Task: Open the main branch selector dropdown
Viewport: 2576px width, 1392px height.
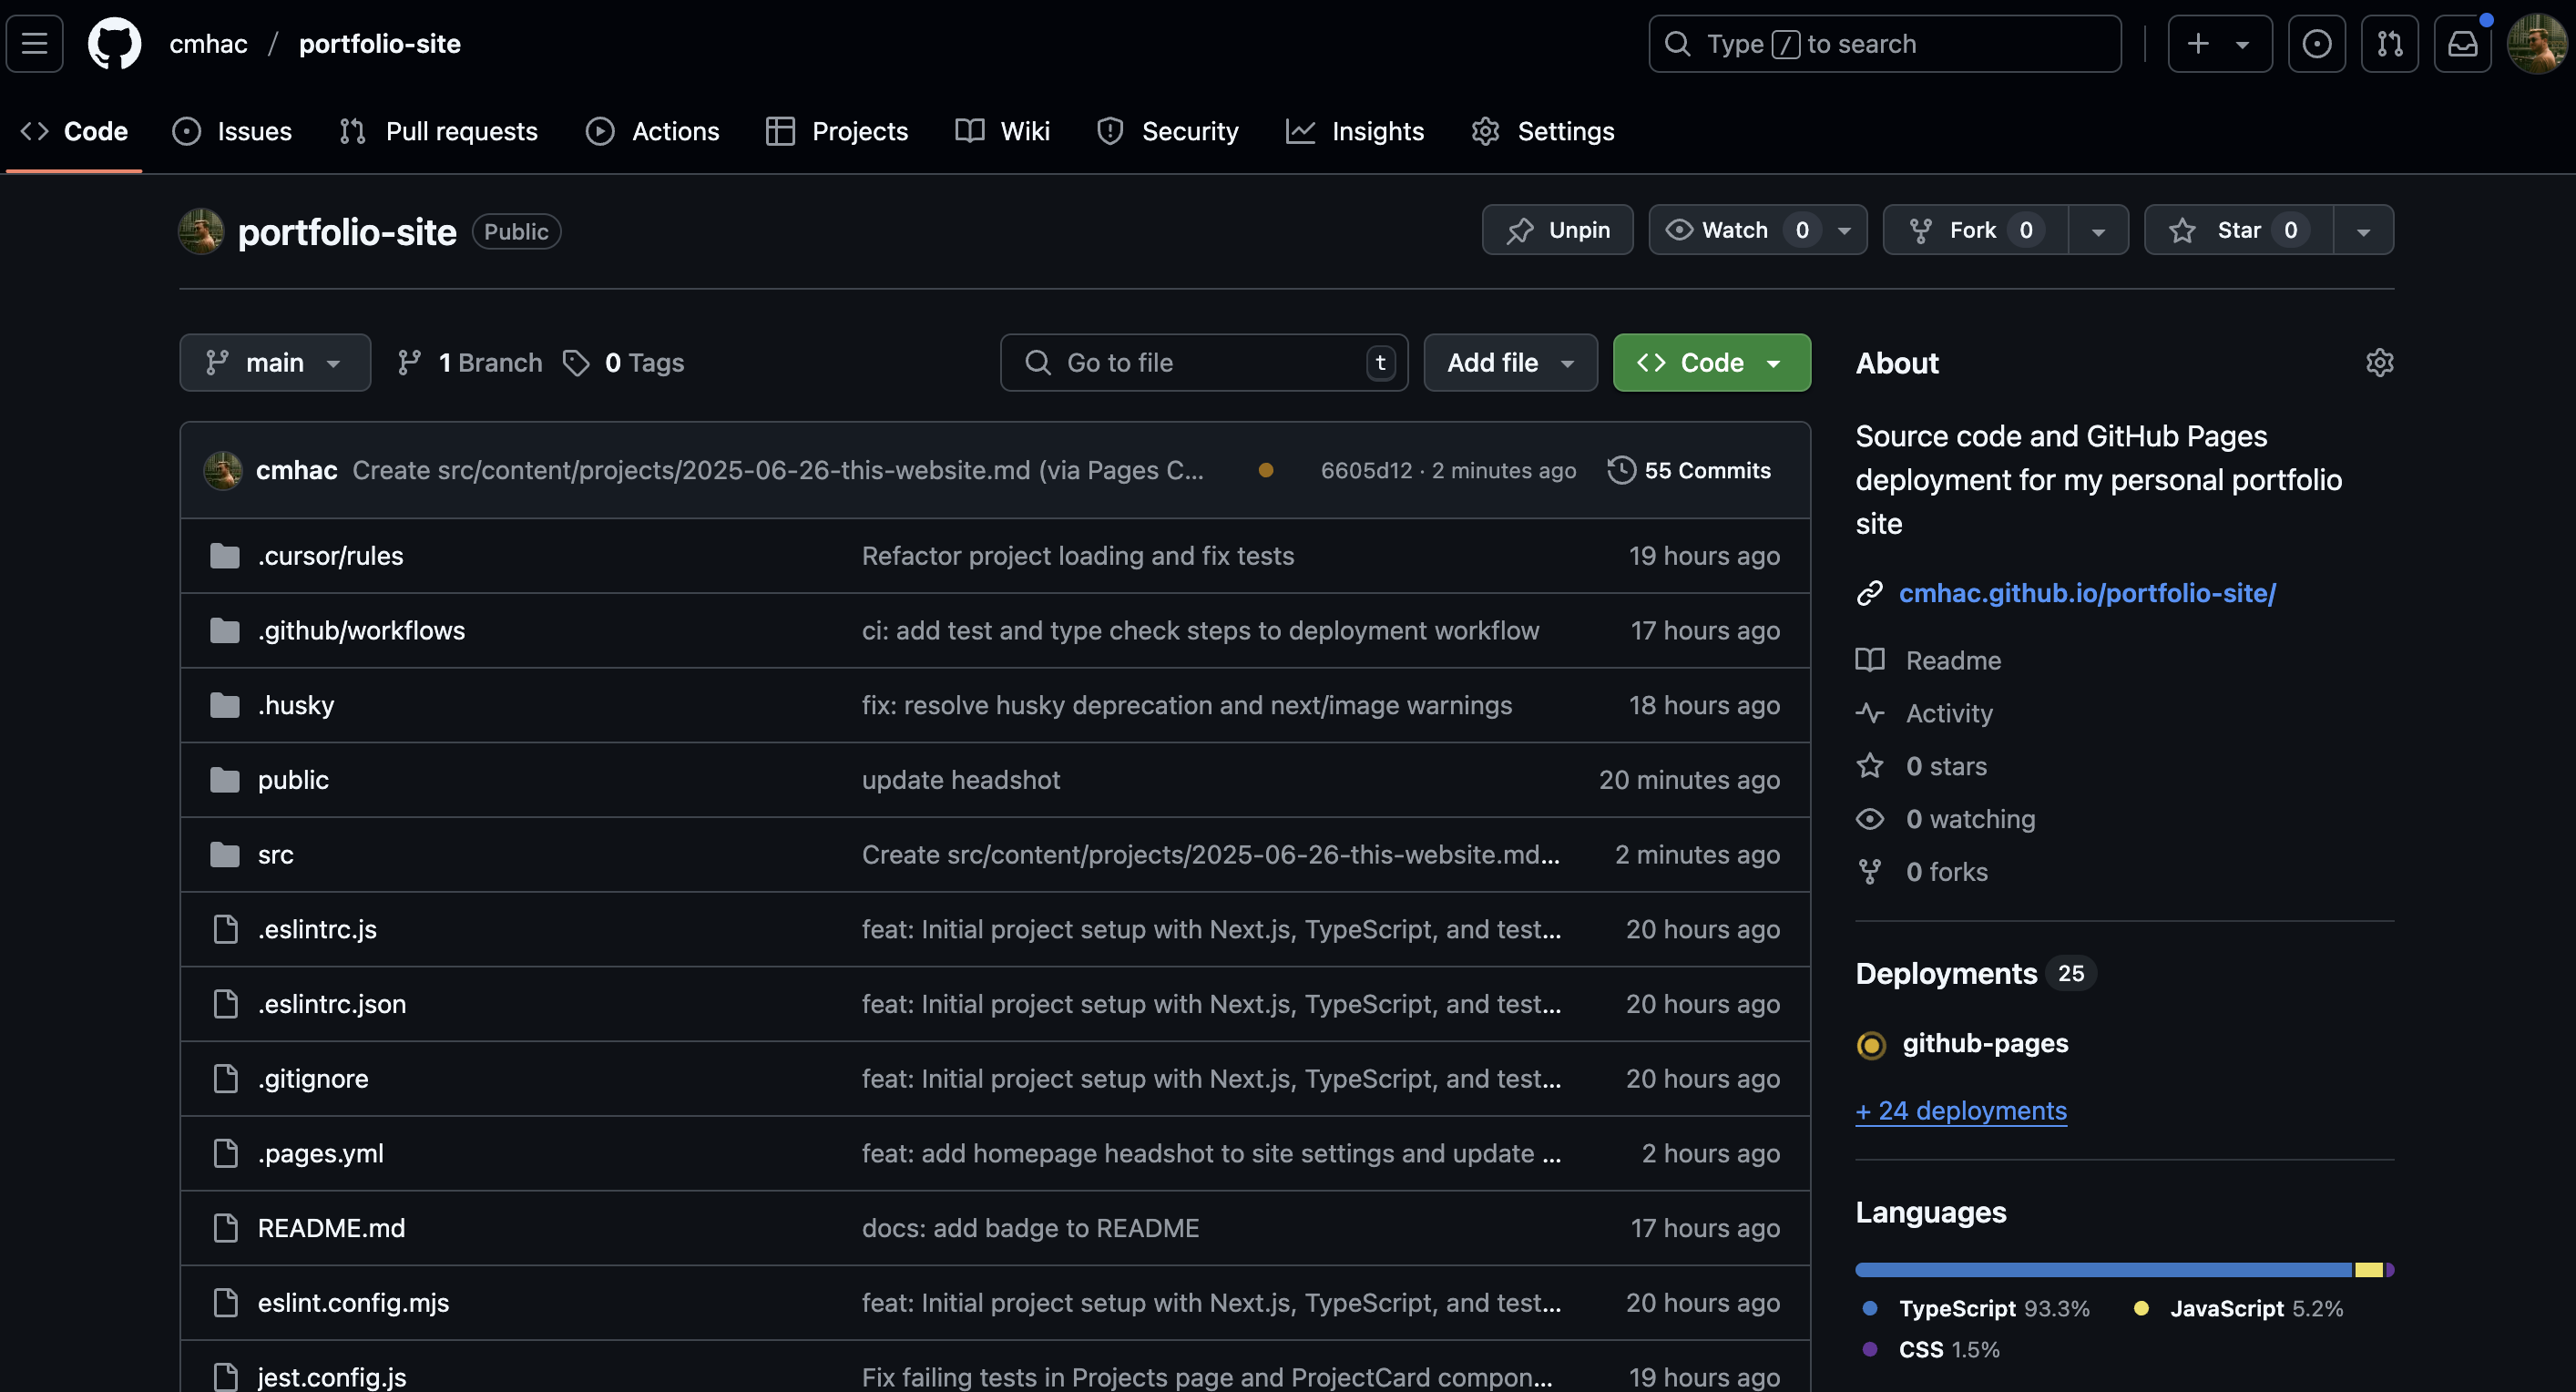Action: coord(275,362)
